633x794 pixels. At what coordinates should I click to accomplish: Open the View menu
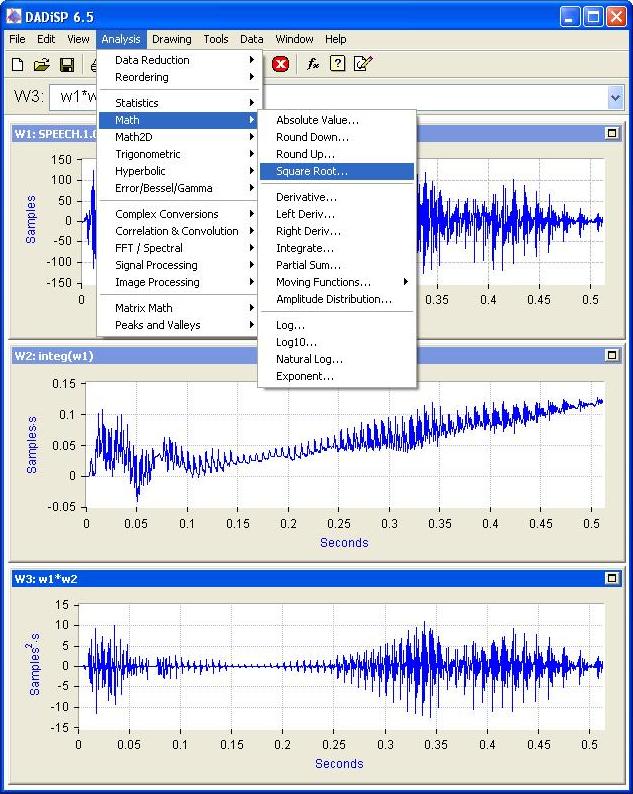(x=78, y=39)
